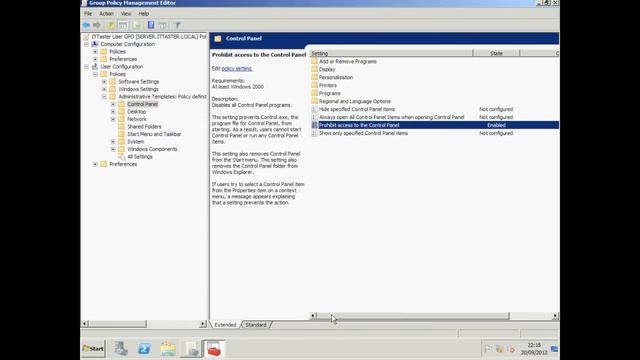The height and width of the screenshot is (360, 640).
Task: Switch to the Extended tab
Action: click(x=225, y=325)
